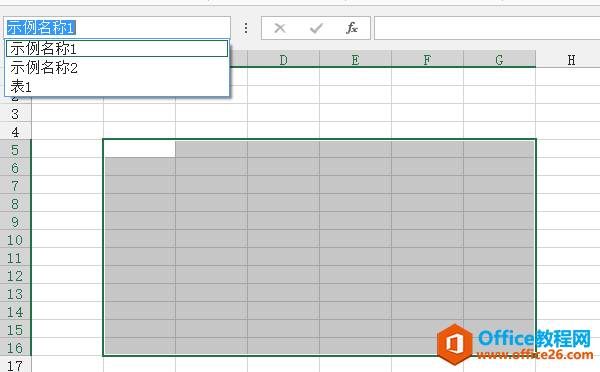Click the three-dot name box resize handle
Screen dimensions: 600x372
click(x=246, y=28)
